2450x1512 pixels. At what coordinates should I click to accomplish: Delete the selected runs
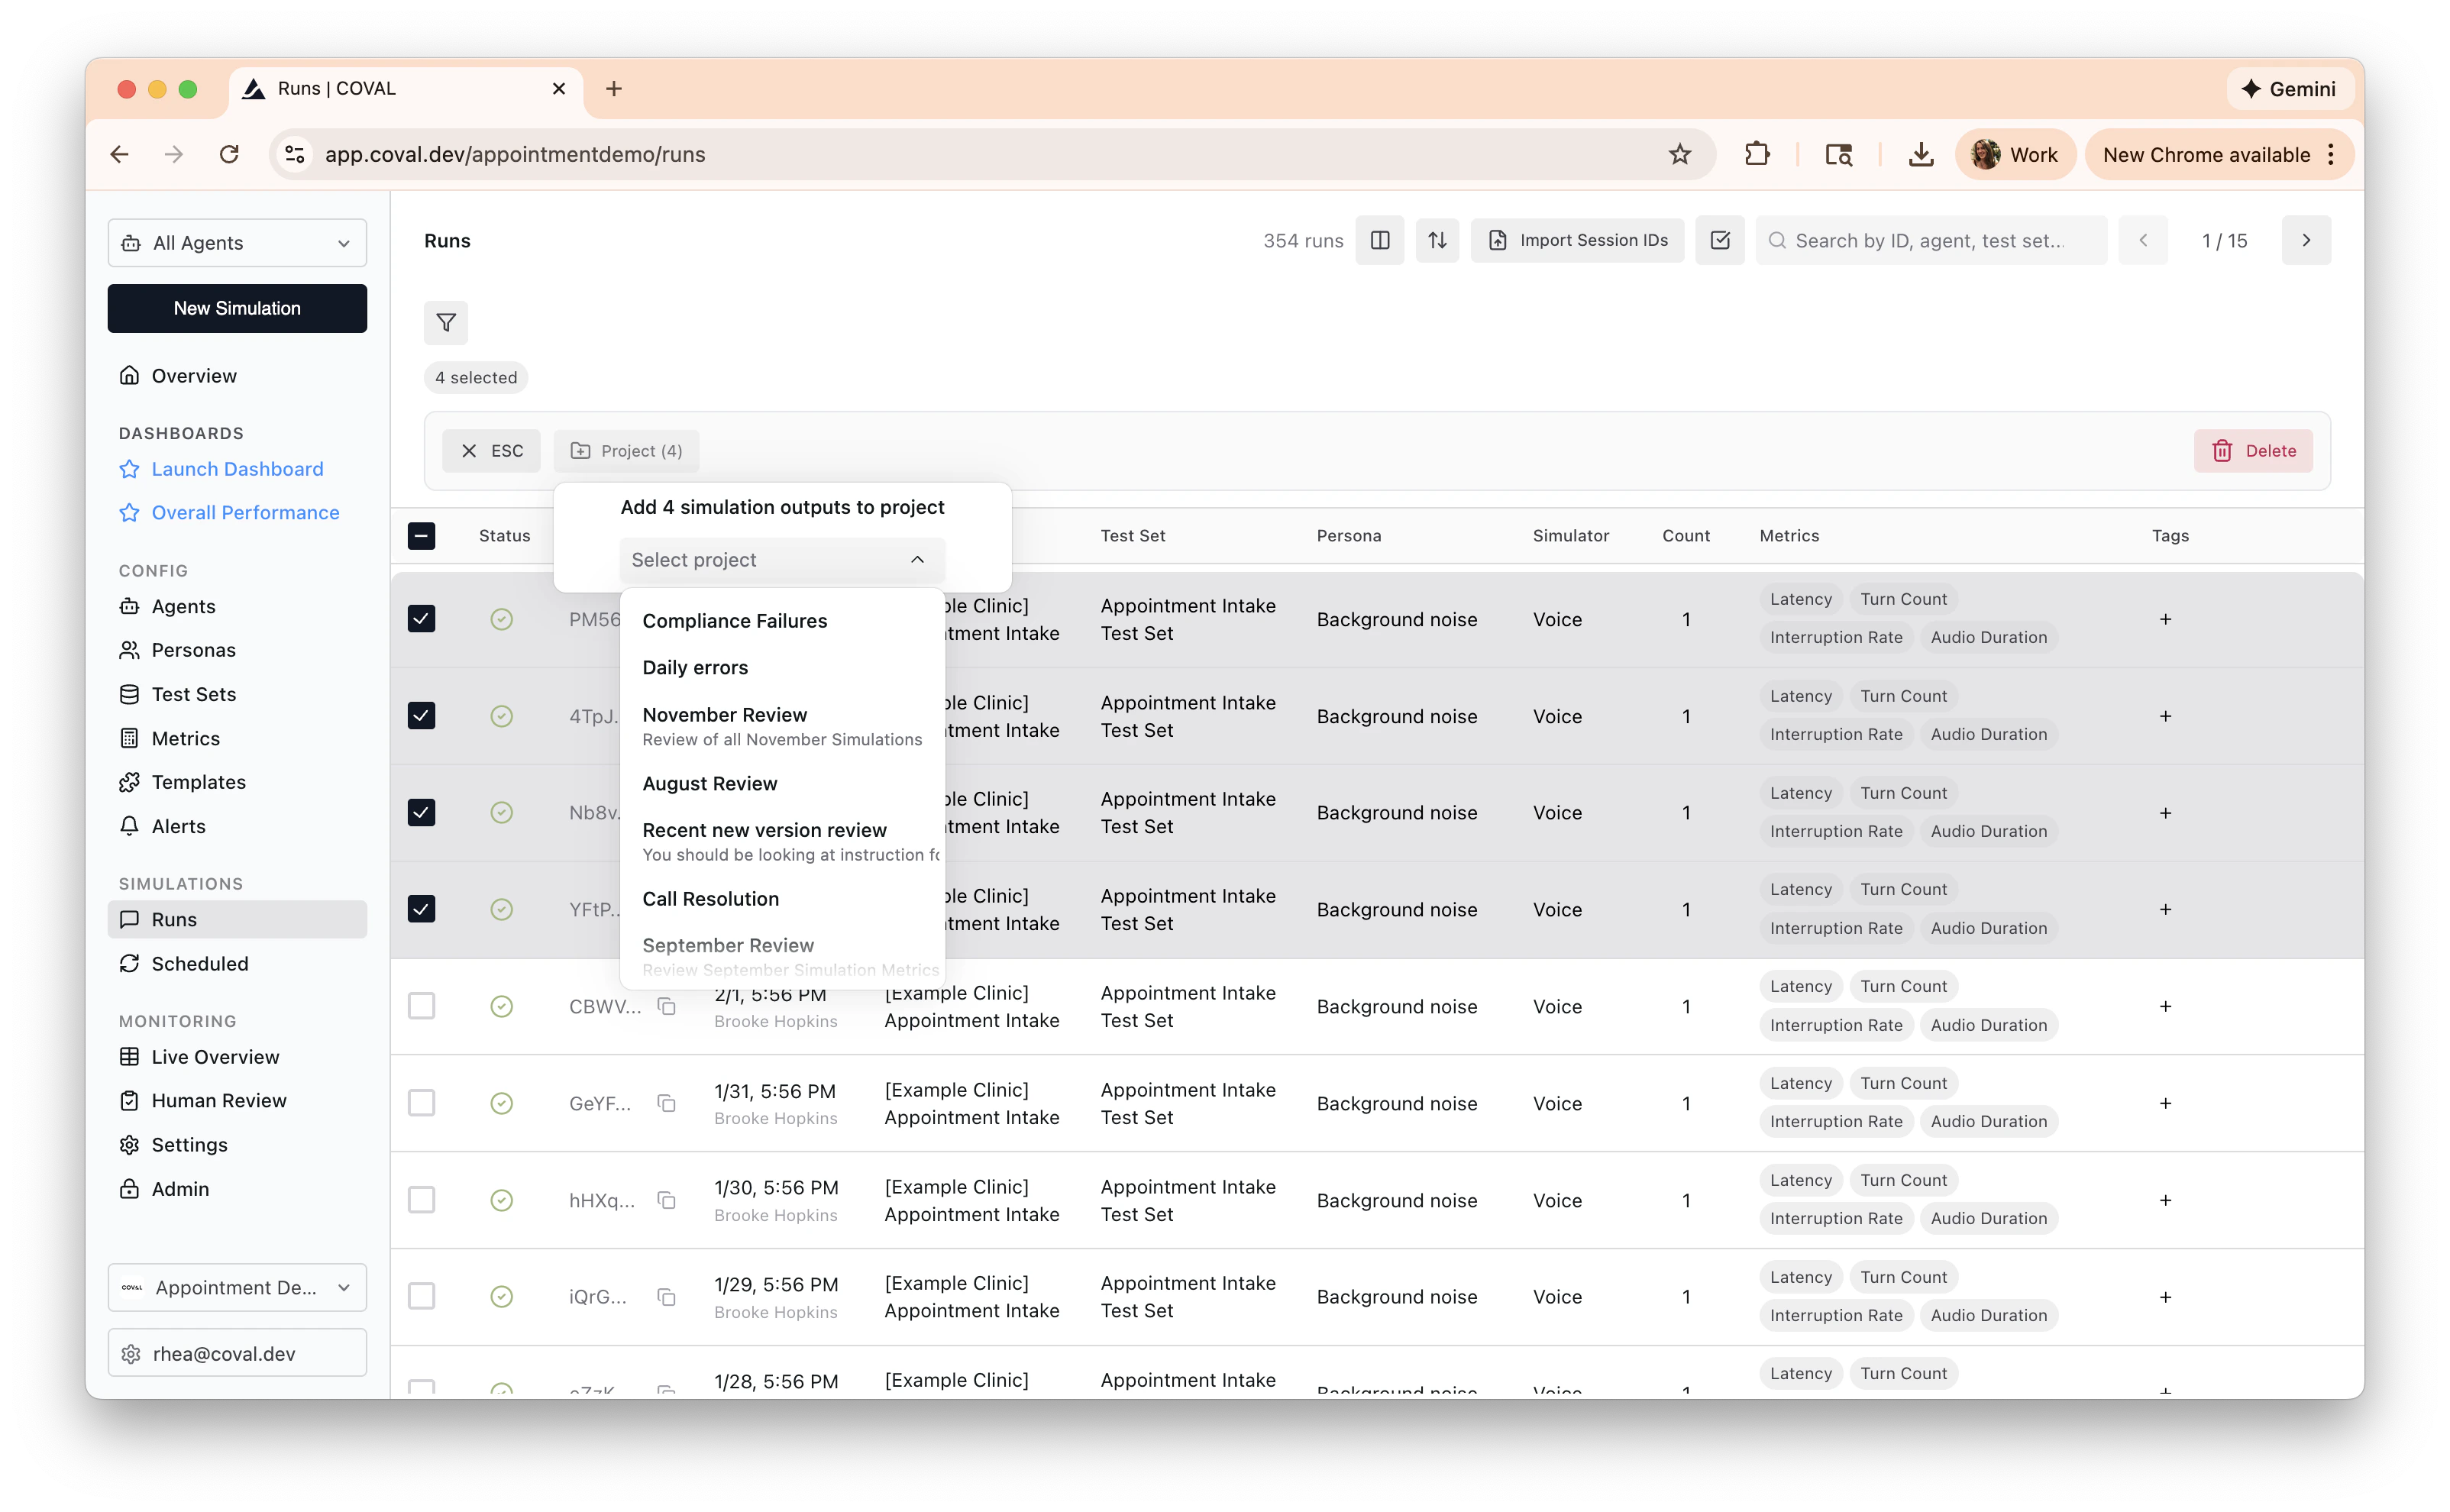click(x=2253, y=450)
